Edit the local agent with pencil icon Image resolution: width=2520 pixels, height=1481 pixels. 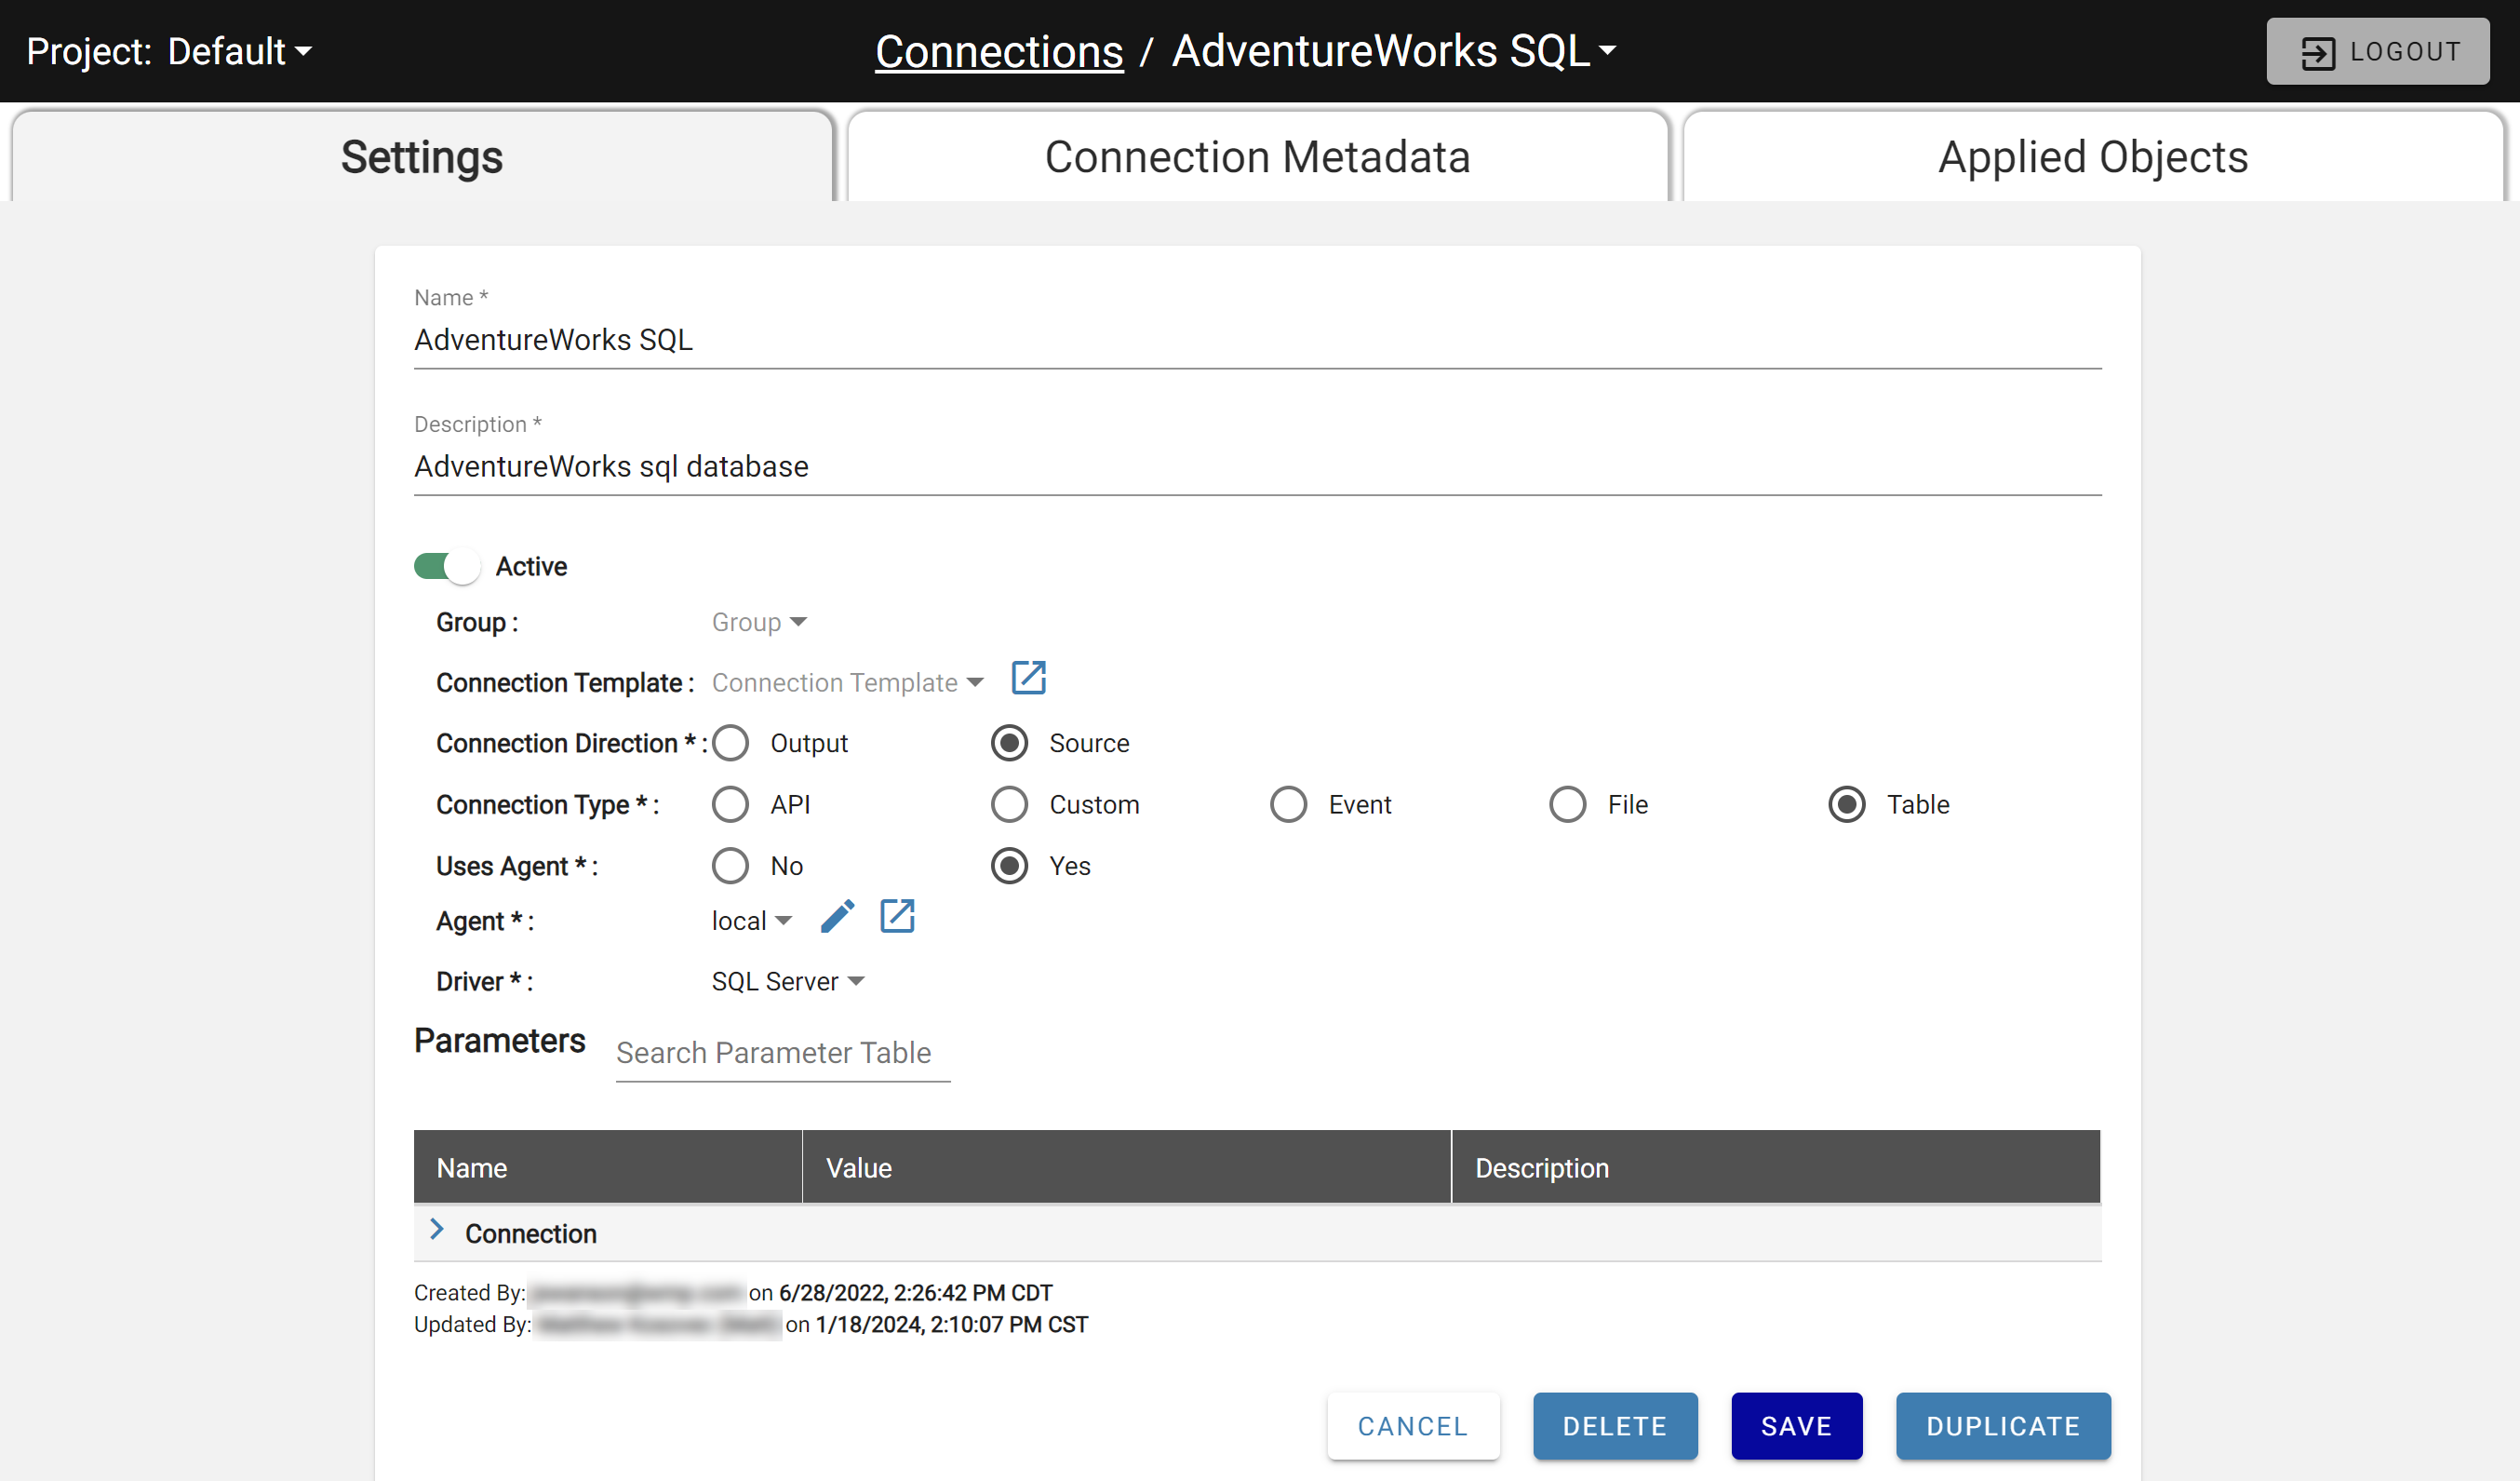click(837, 916)
